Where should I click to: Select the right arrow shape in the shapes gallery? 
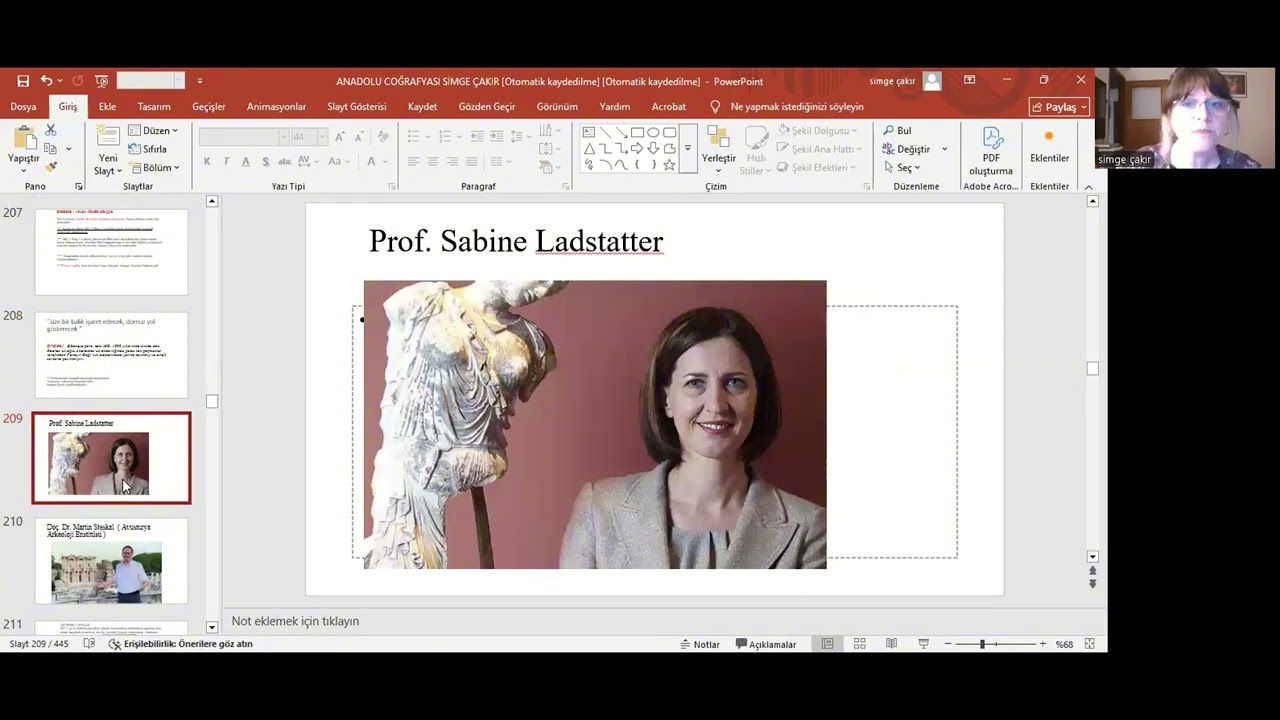pos(637,149)
